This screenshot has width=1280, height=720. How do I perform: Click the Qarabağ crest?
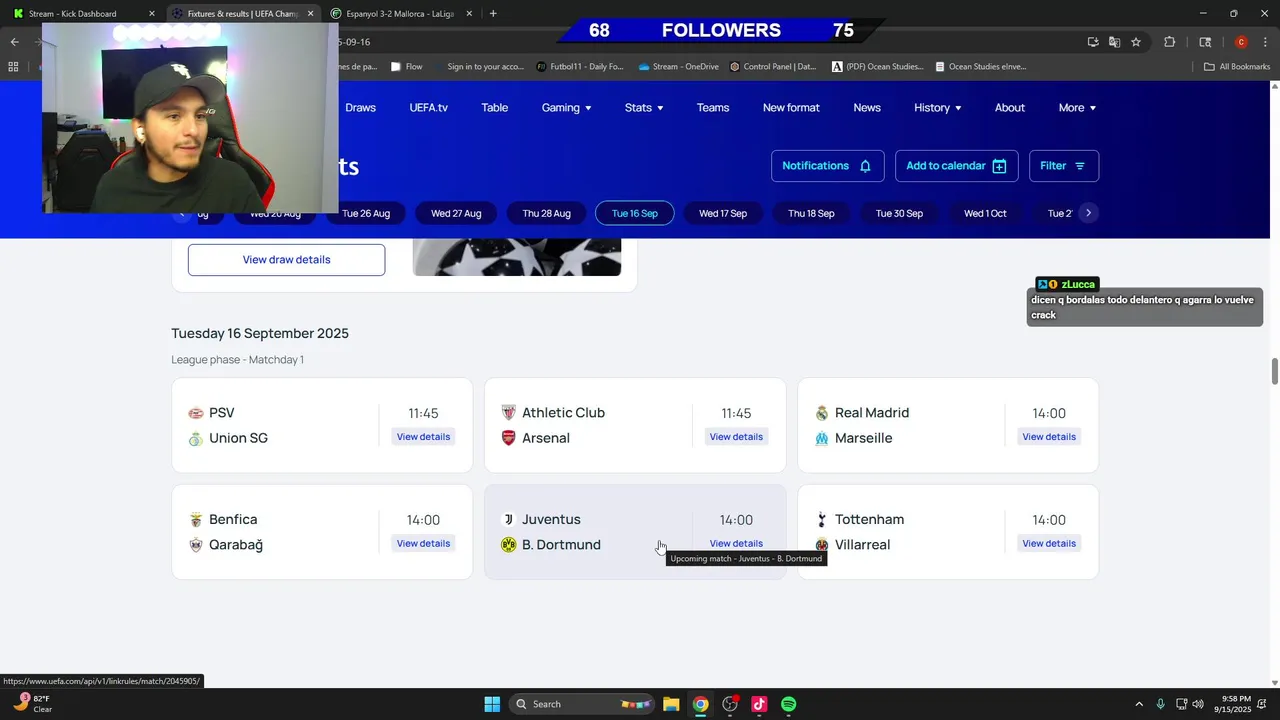[x=196, y=545]
